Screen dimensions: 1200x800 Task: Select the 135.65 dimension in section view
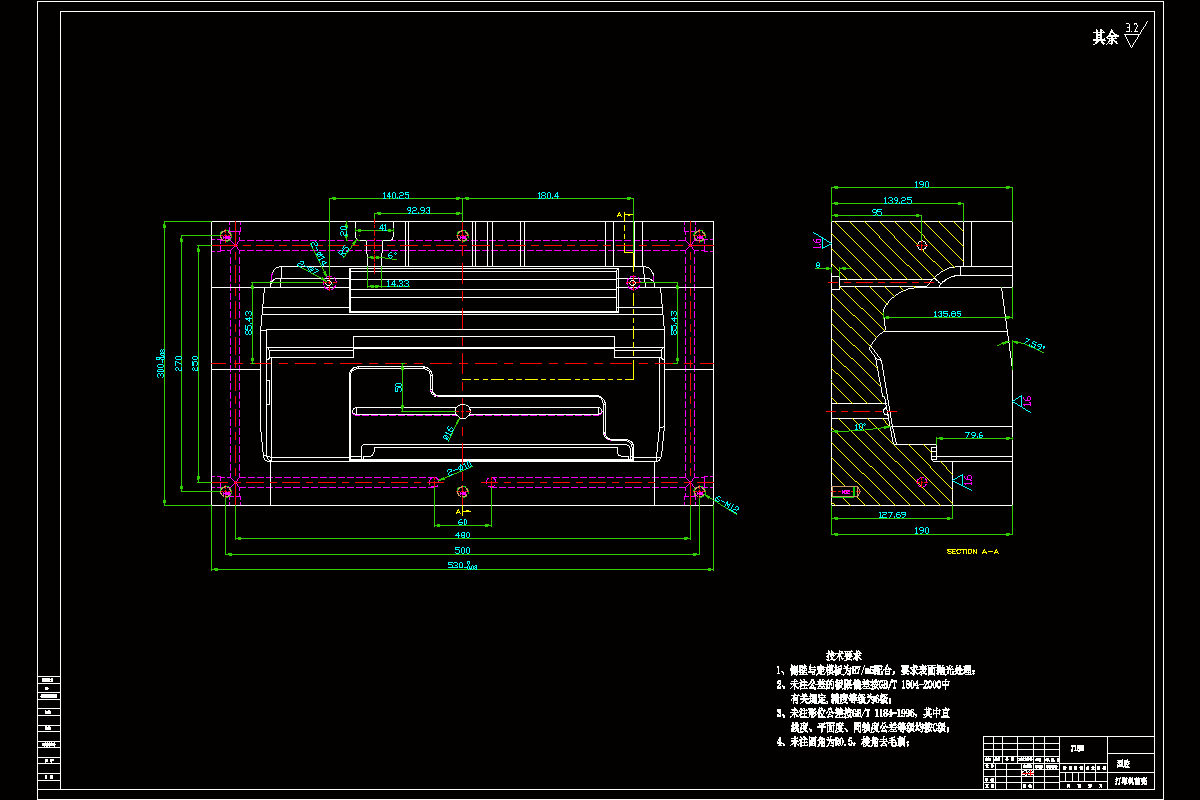coord(947,314)
